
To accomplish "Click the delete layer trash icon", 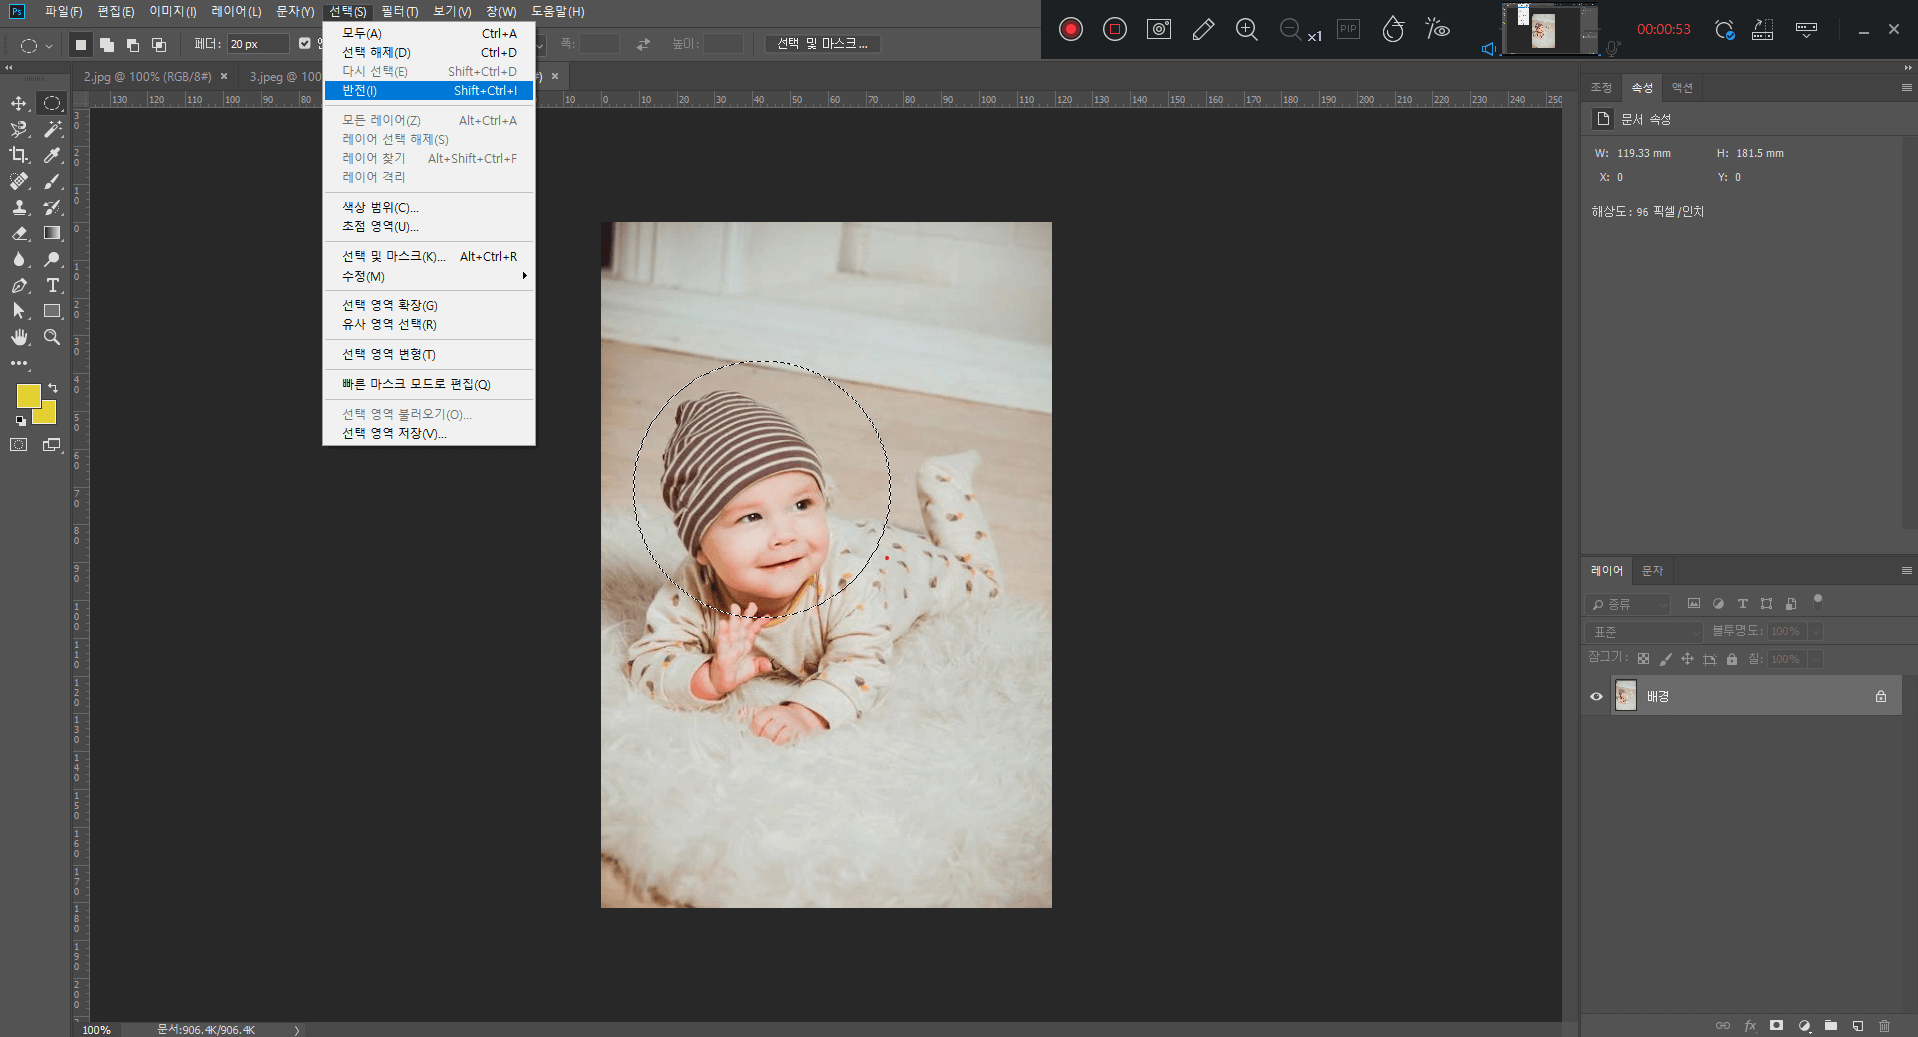I will 1884,1025.
